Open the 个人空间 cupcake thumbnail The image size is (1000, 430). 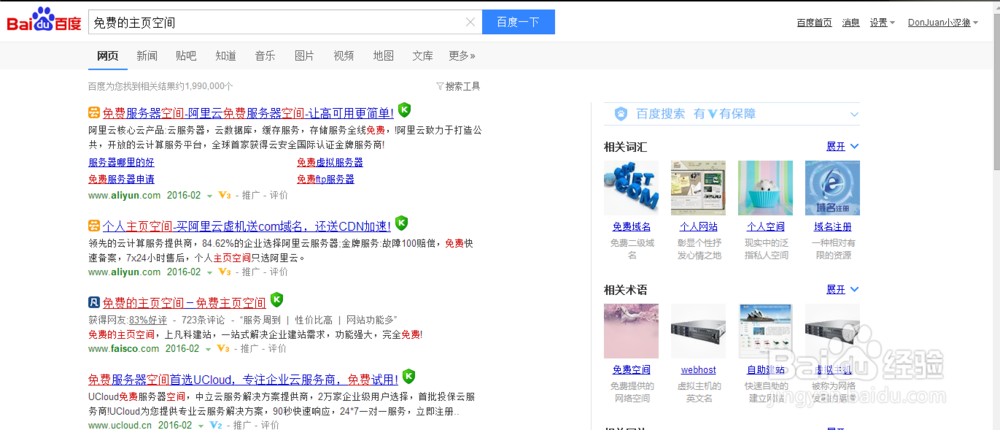[x=765, y=188]
